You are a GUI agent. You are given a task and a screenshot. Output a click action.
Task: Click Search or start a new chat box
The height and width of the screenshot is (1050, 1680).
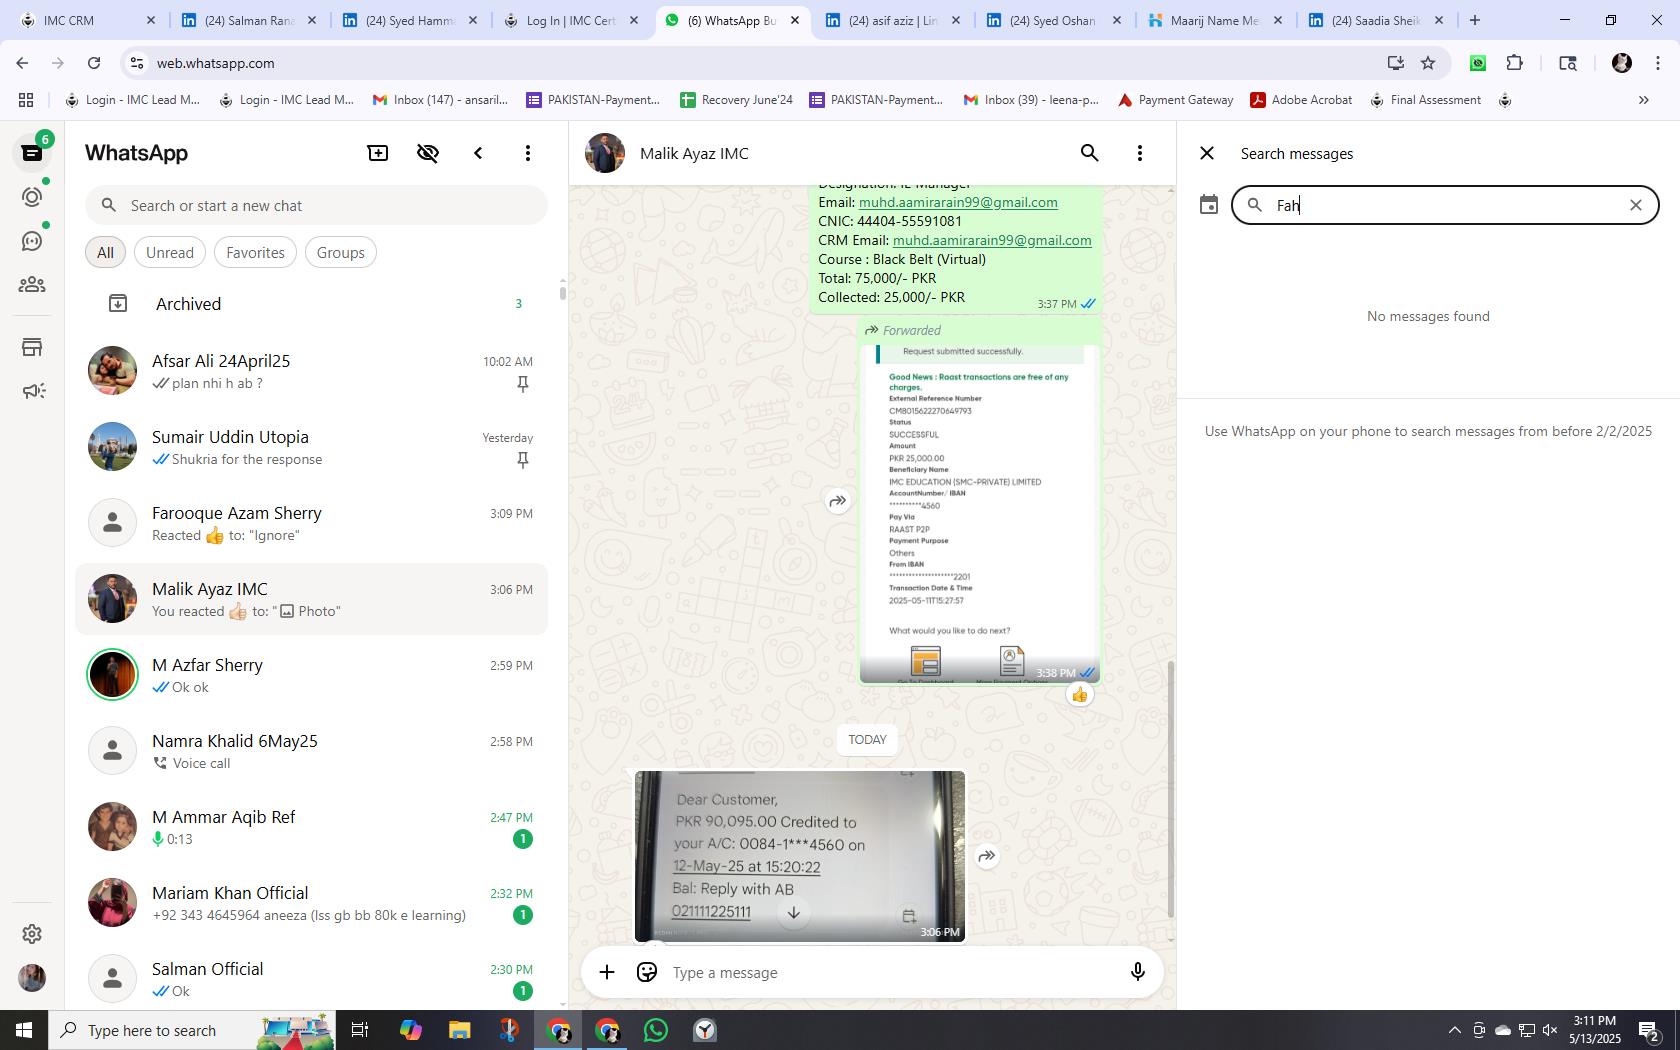(x=316, y=205)
